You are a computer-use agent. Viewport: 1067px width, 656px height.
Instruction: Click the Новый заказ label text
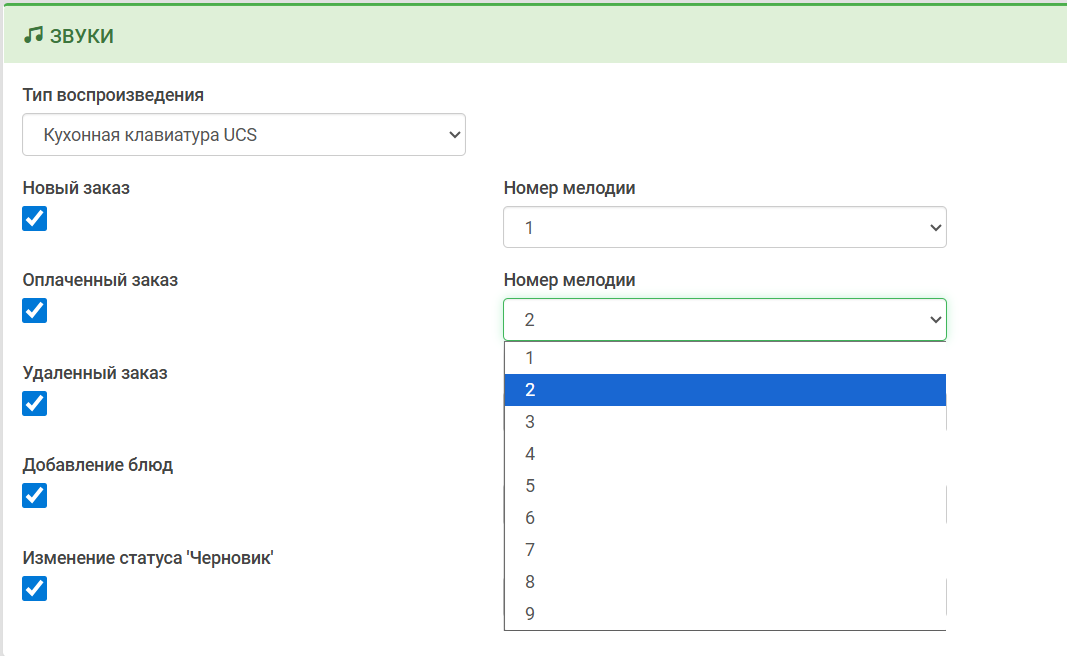[x=76, y=188]
